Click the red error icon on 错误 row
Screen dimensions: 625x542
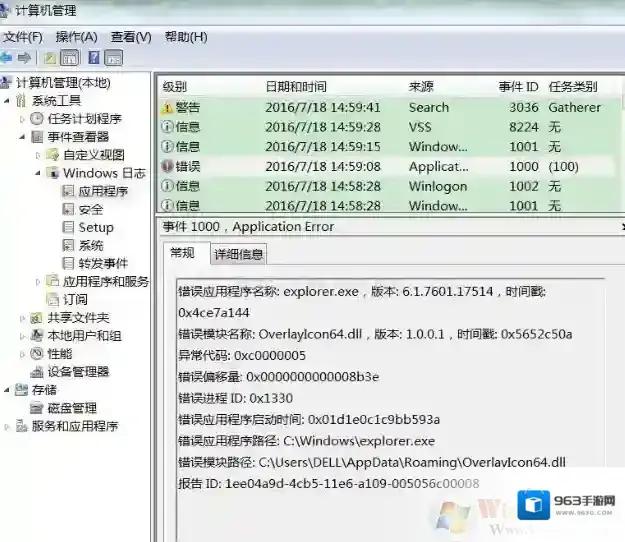coord(167,166)
